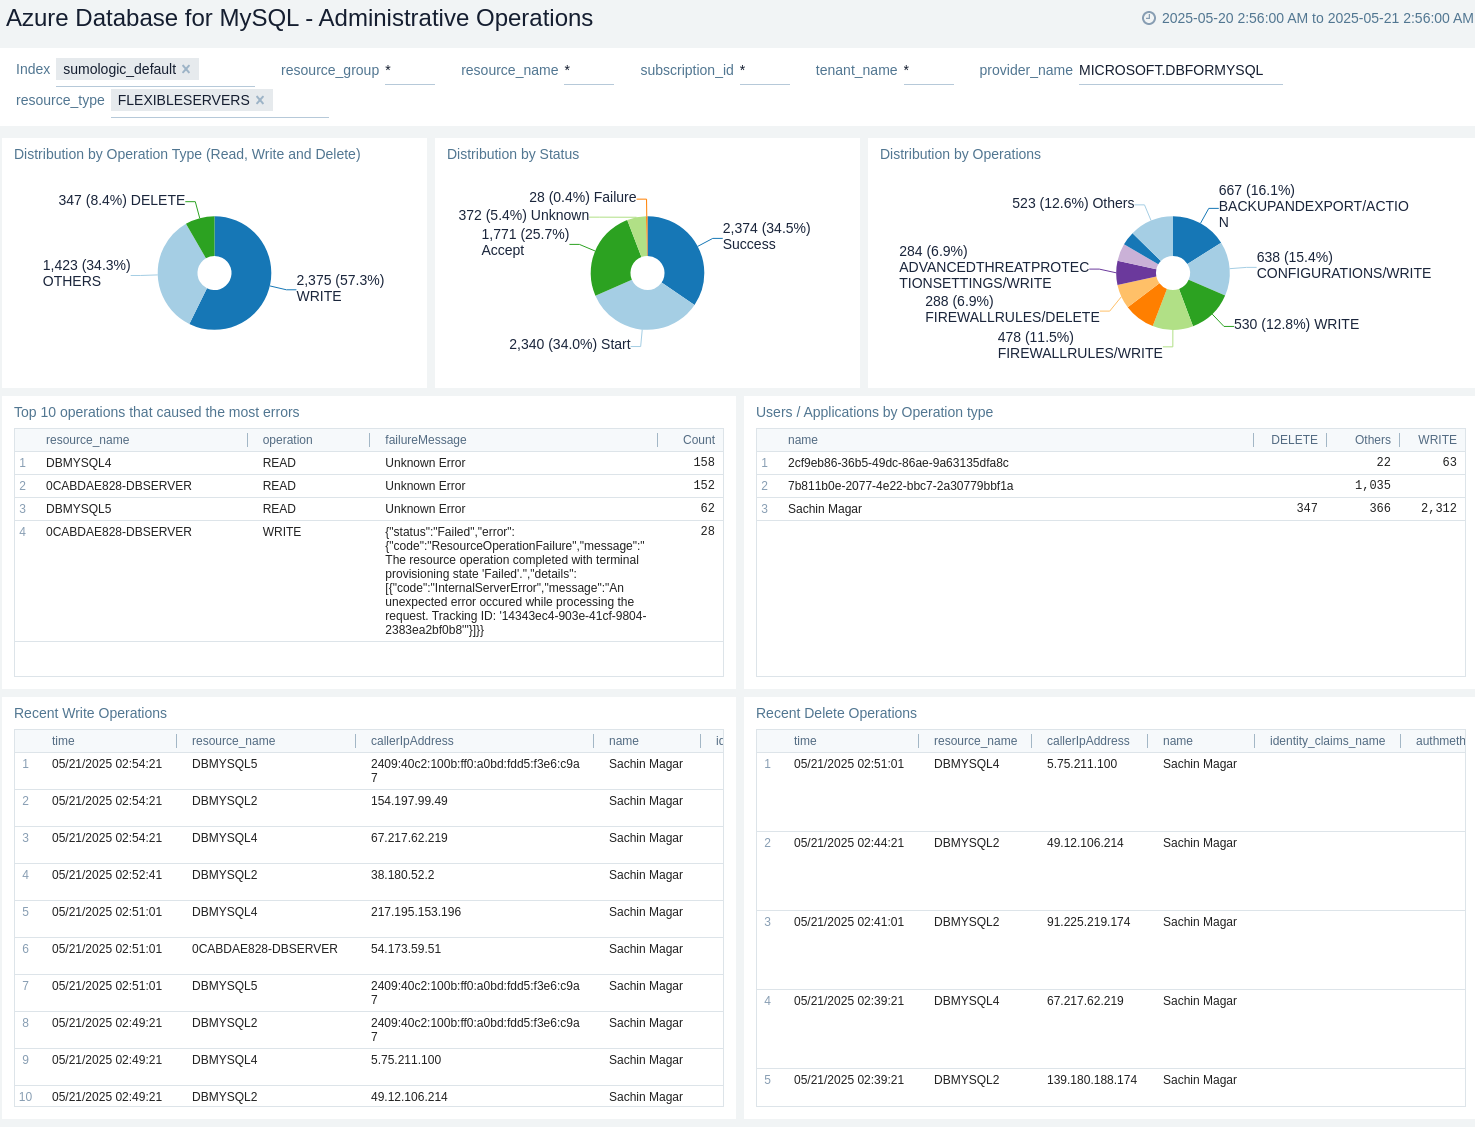Select the BACKUPANDEXPORT slice in Operations pie
This screenshot has width=1475, height=1127.
pyautogui.click(x=1194, y=236)
